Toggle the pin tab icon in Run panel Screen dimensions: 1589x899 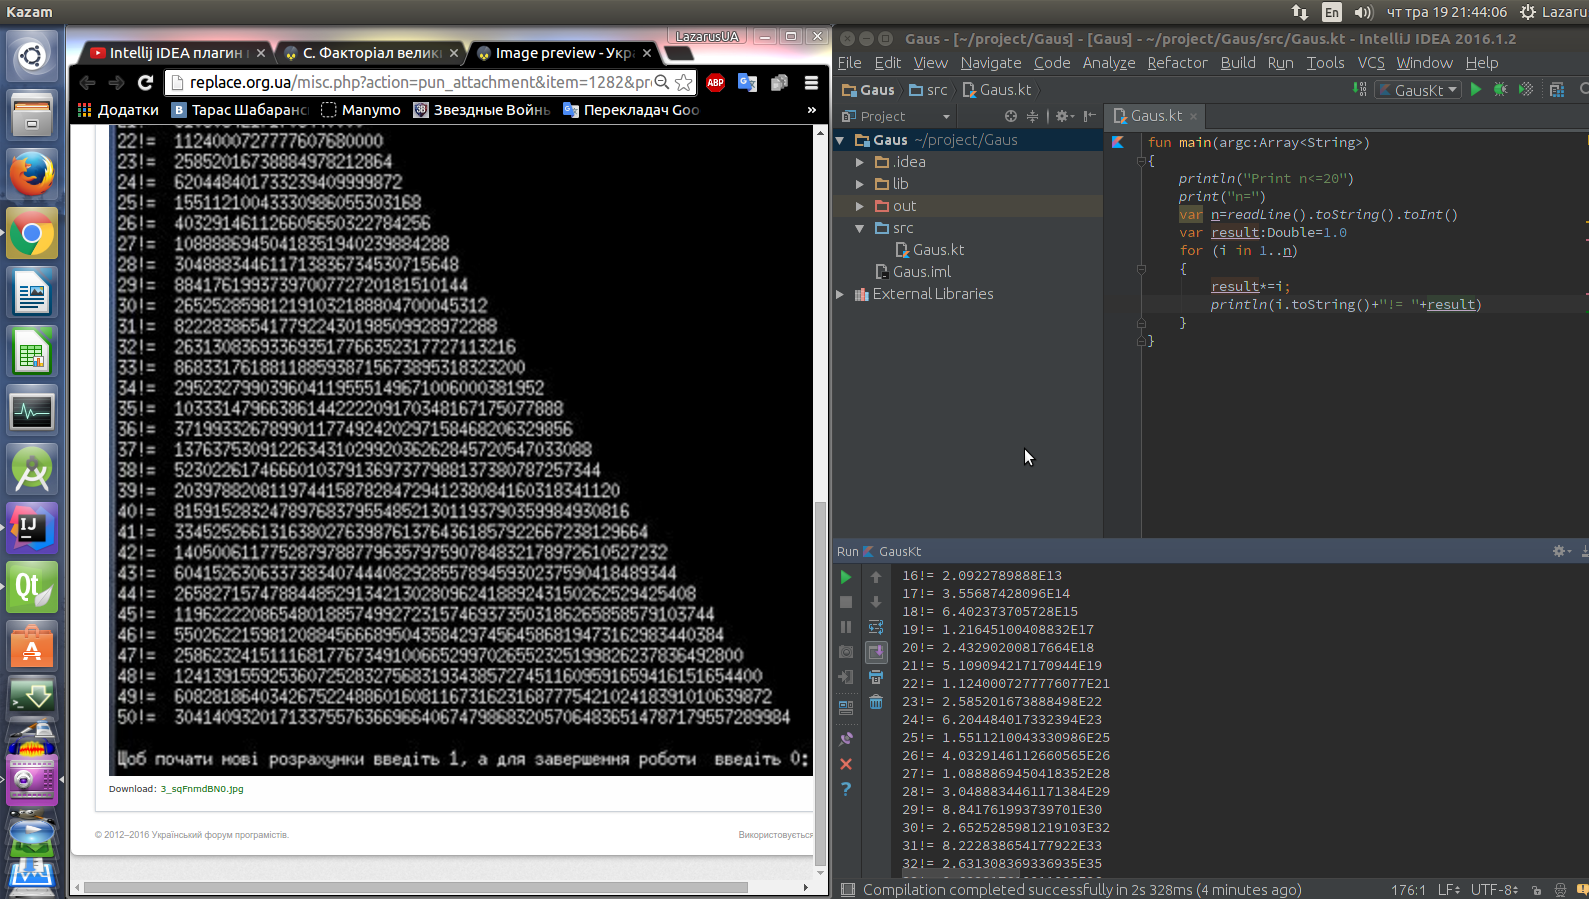point(846,739)
